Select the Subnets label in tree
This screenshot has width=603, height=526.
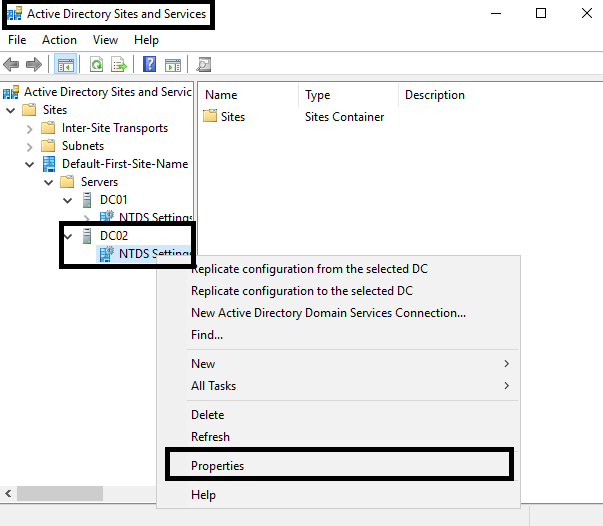pos(83,146)
